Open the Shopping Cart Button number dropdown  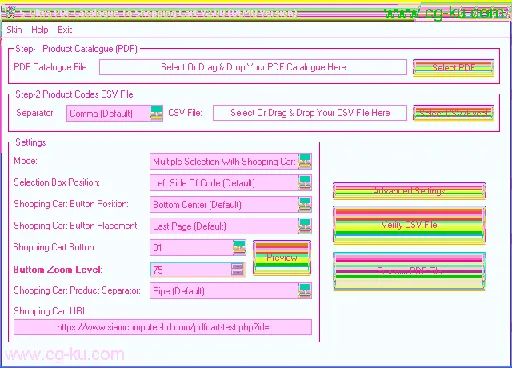[198, 248]
